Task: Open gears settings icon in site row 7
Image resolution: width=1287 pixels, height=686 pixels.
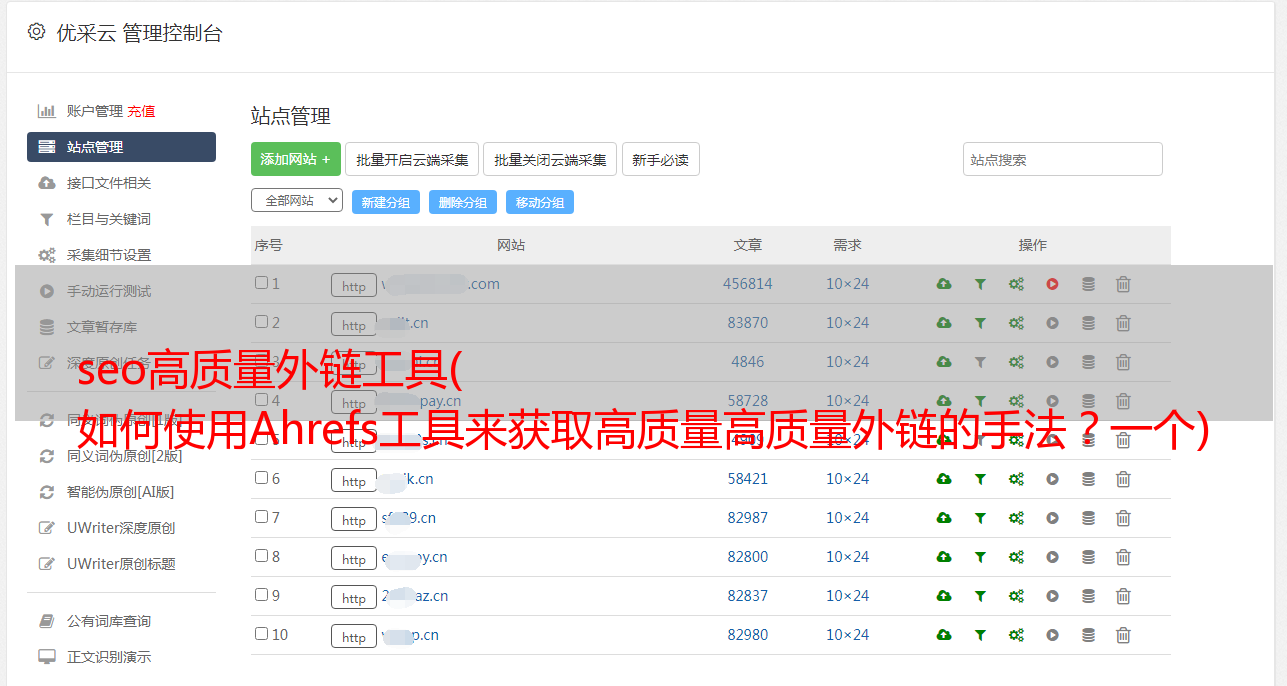Action: pos(1016,518)
